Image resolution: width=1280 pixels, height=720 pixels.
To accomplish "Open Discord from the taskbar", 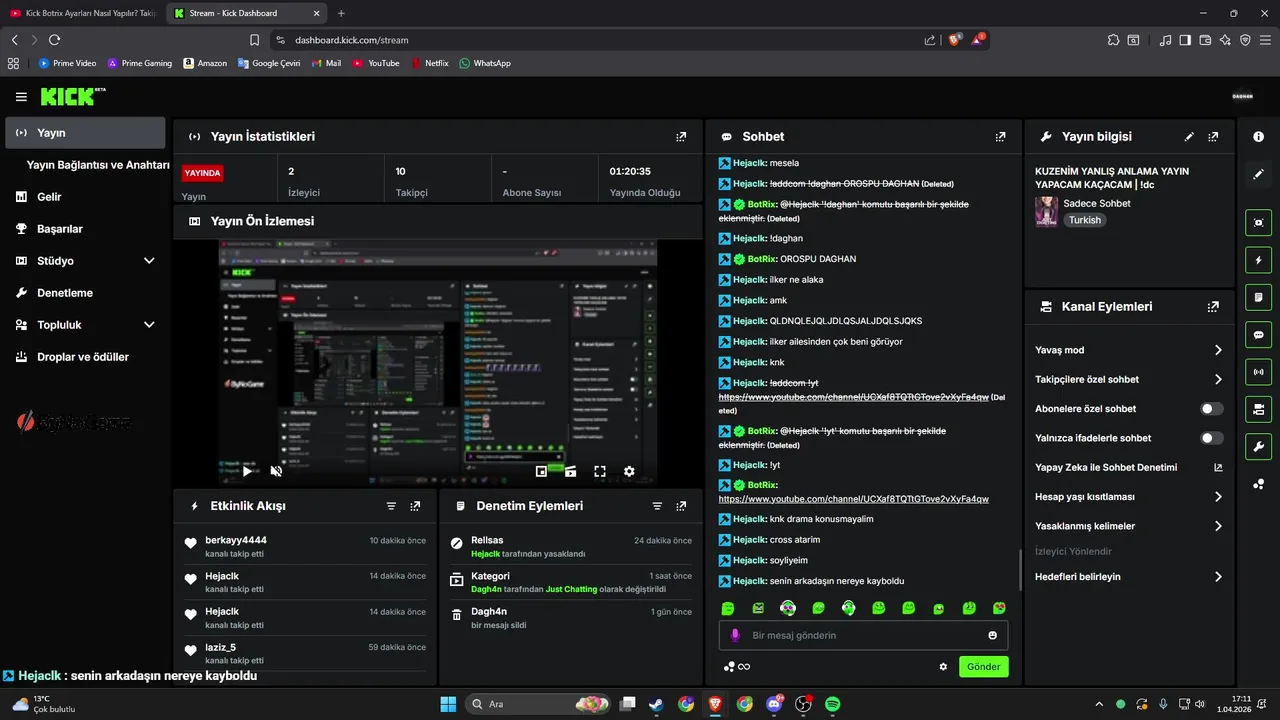I will point(773,704).
